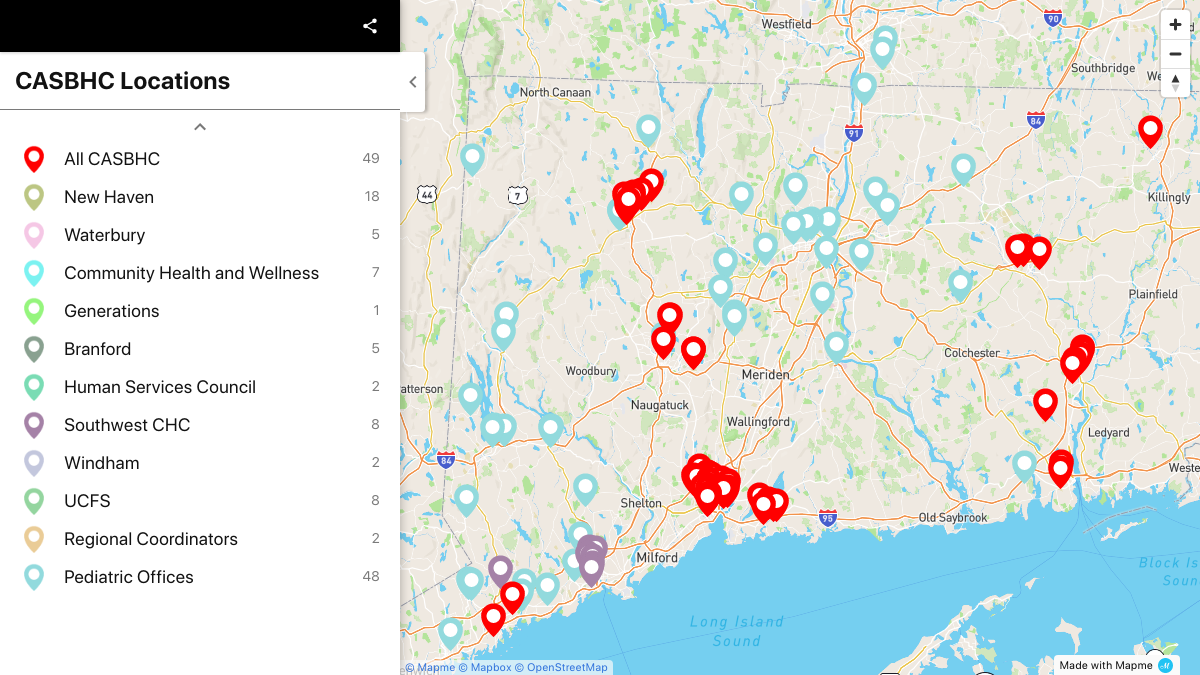Zoom in on the map
1200x675 pixels.
pyautogui.click(x=1175, y=25)
